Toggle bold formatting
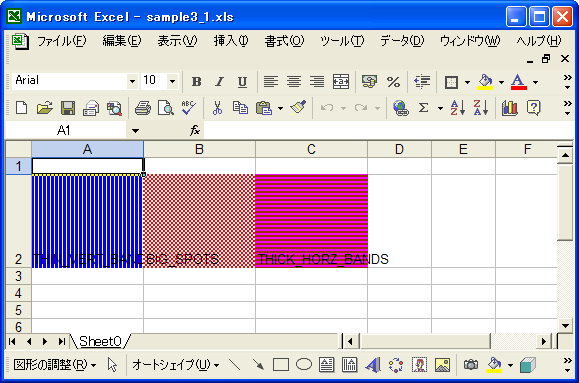The width and height of the screenshot is (579, 383). click(x=196, y=82)
